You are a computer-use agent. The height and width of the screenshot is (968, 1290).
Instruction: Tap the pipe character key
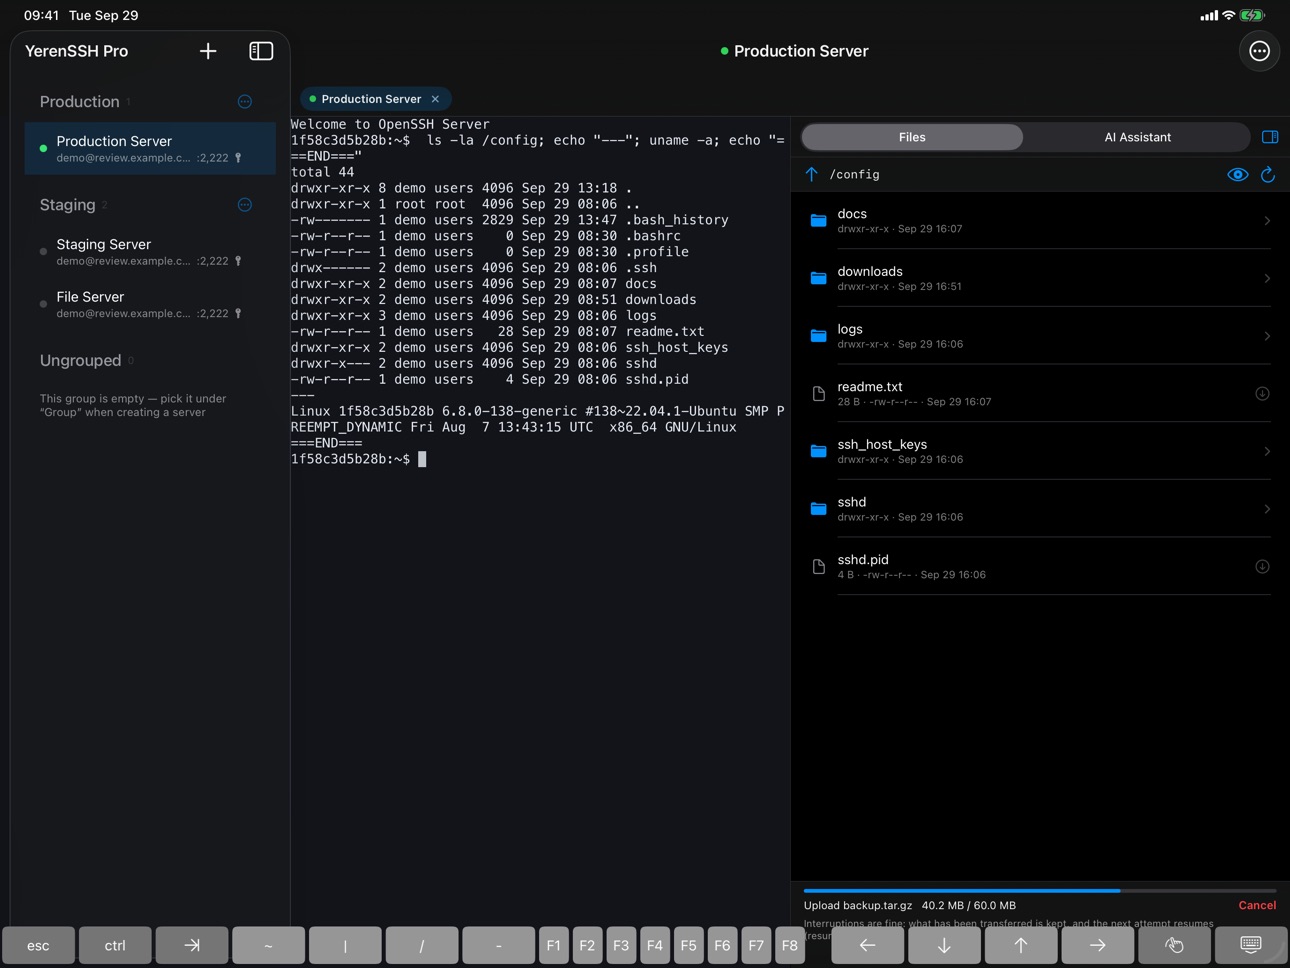(345, 945)
